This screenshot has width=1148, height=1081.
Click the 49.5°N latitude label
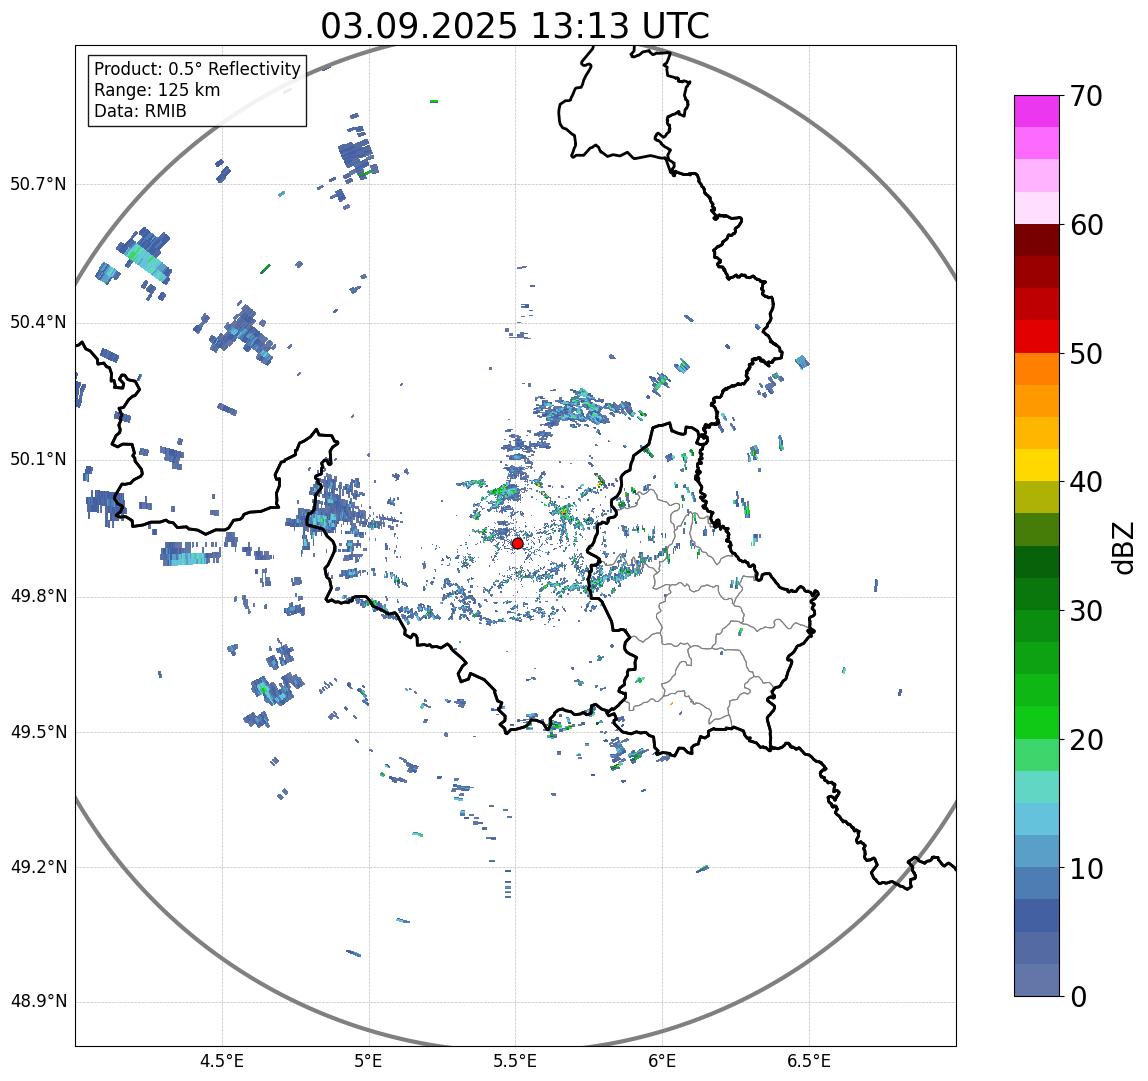(x=38, y=732)
